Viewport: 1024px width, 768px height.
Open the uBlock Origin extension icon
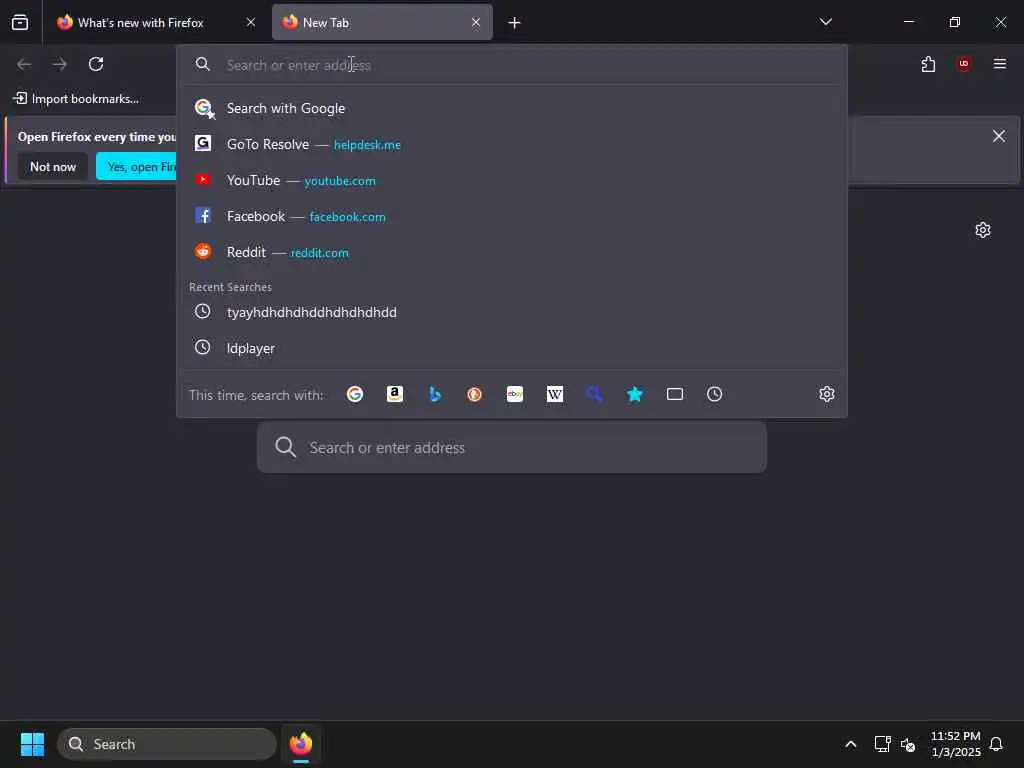[964, 64]
